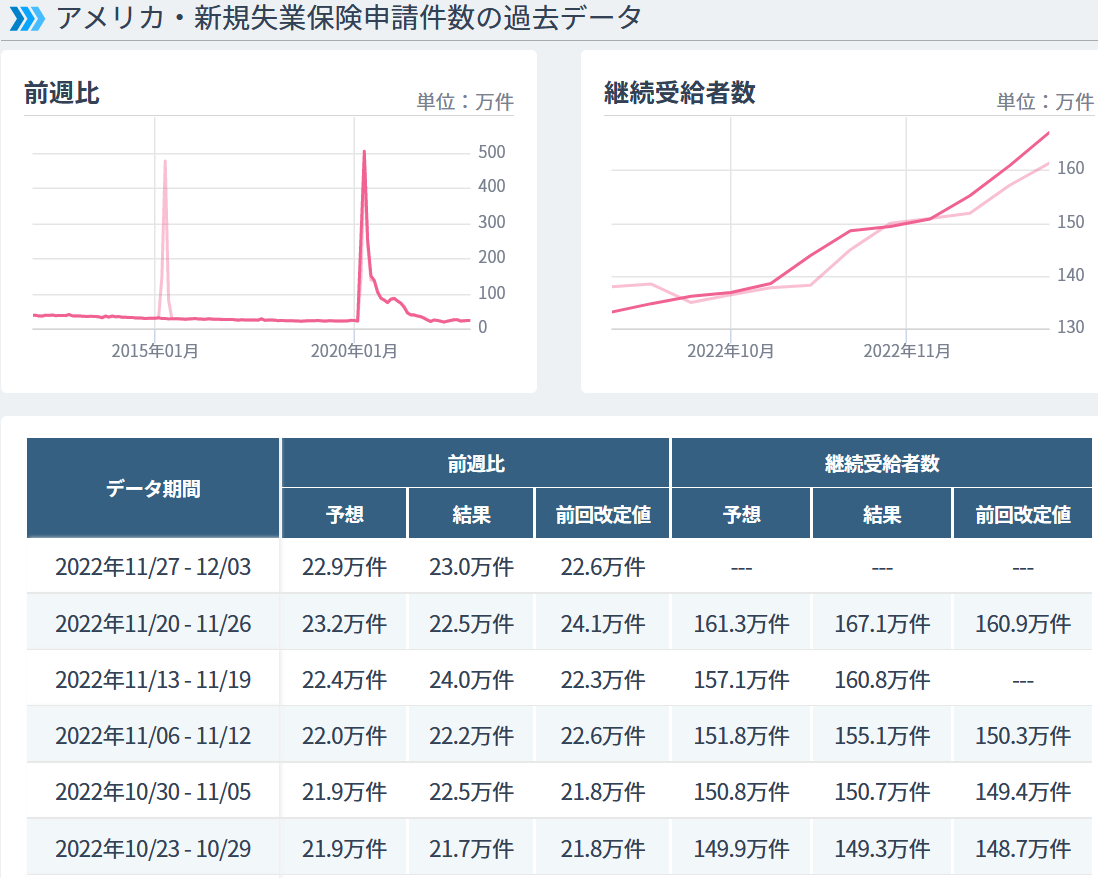Select the row 2022年11/27 - 12/03

tap(559, 566)
